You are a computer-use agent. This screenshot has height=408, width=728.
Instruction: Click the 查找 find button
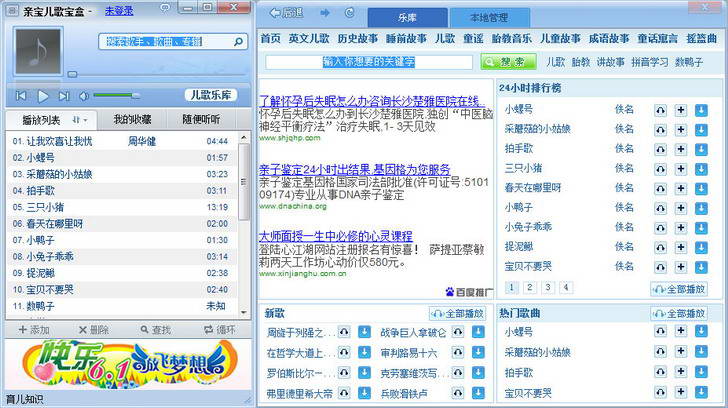coord(156,330)
